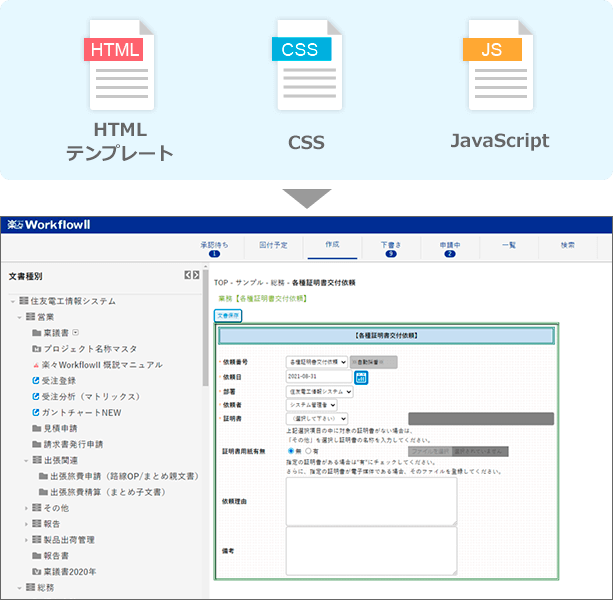Select the 無 radio button
Viewport: 613px width, 600px height.
coord(291,451)
